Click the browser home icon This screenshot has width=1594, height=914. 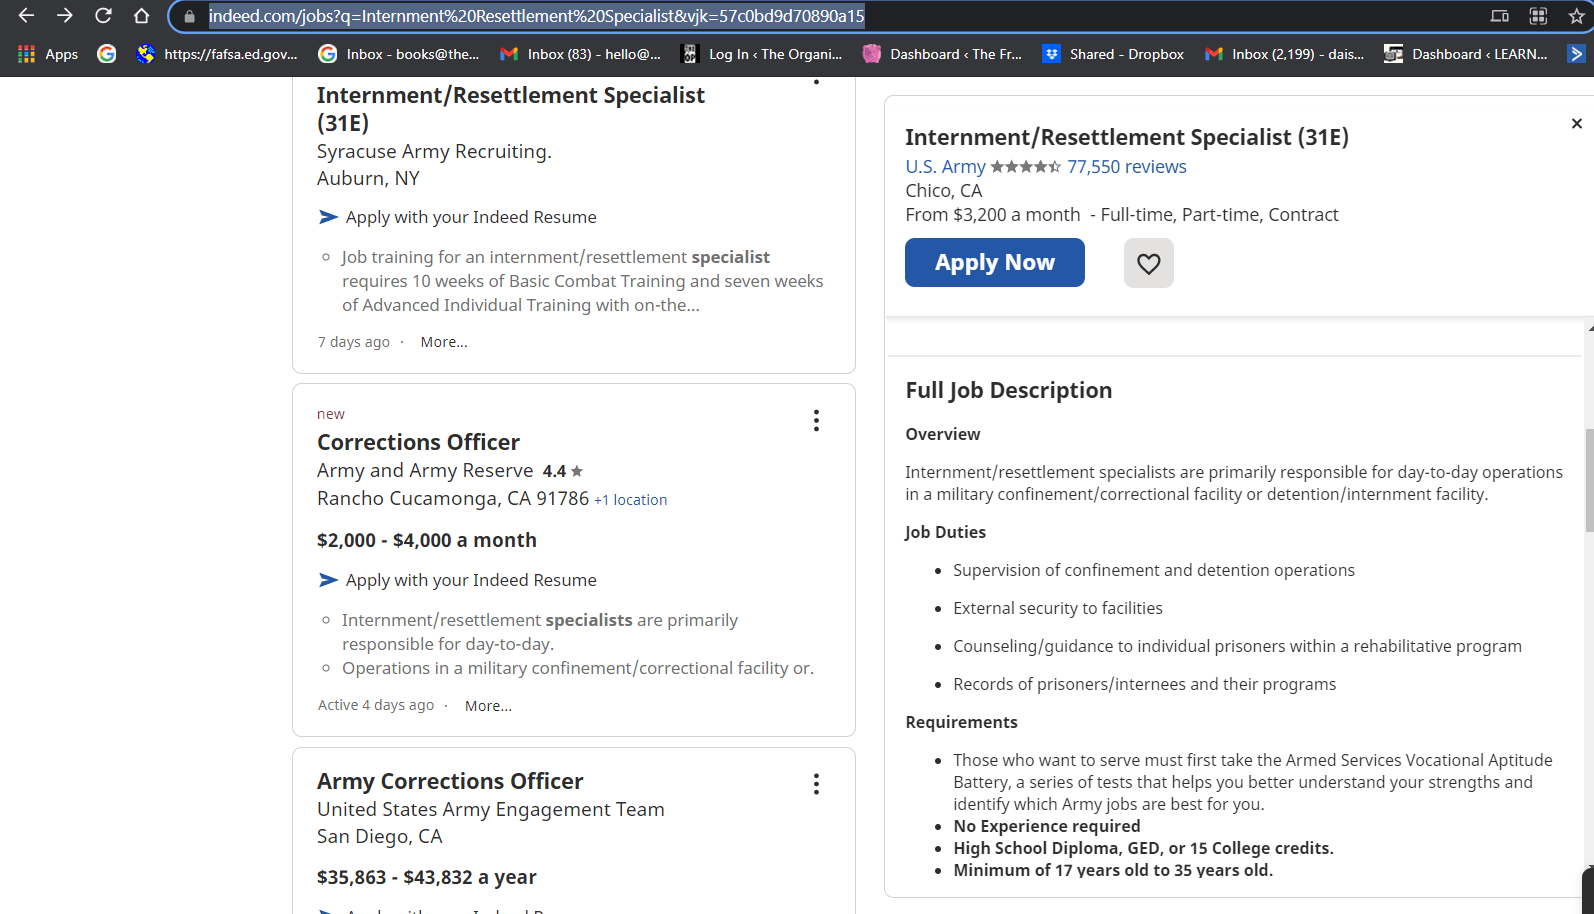(x=141, y=16)
